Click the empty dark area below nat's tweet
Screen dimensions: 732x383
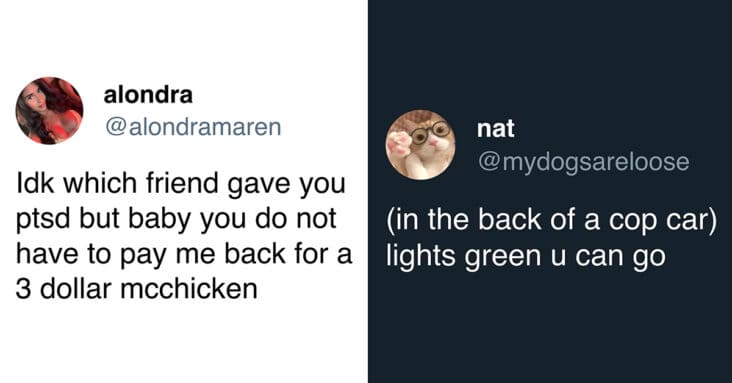(x=550, y=327)
